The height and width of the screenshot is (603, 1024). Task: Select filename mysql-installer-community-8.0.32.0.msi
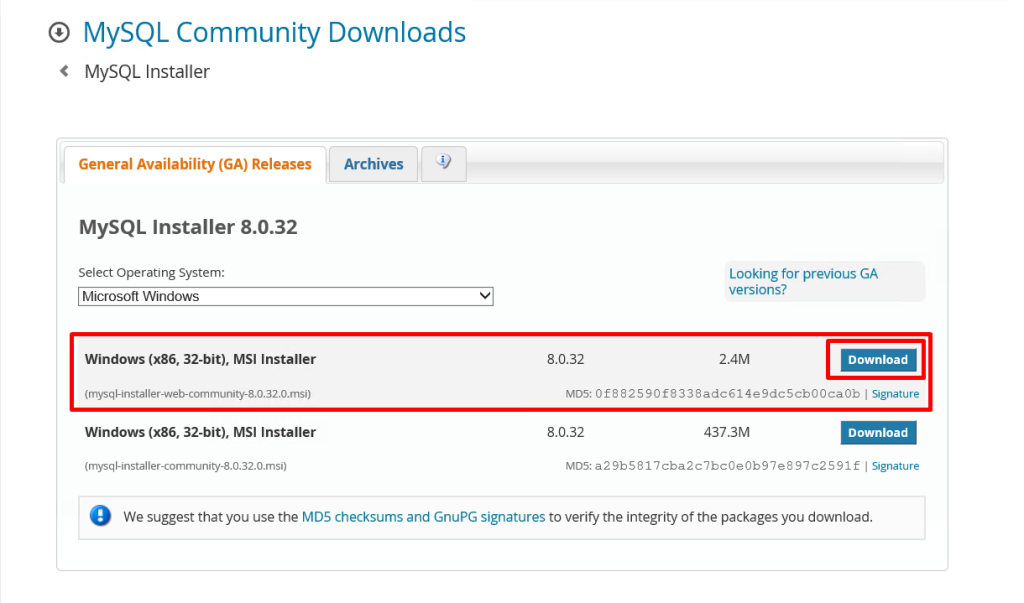tap(185, 466)
